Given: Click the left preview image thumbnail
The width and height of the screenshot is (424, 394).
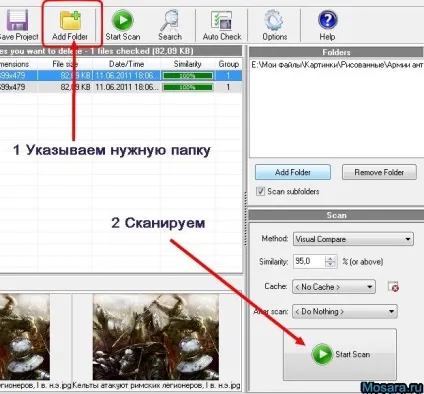Looking at the screenshot, I should click(25, 337).
